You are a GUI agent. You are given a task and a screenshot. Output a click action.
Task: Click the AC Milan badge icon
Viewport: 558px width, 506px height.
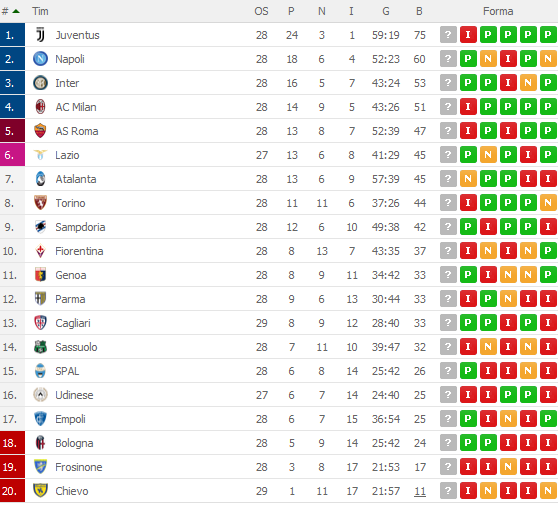pyautogui.click(x=40, y=107)
